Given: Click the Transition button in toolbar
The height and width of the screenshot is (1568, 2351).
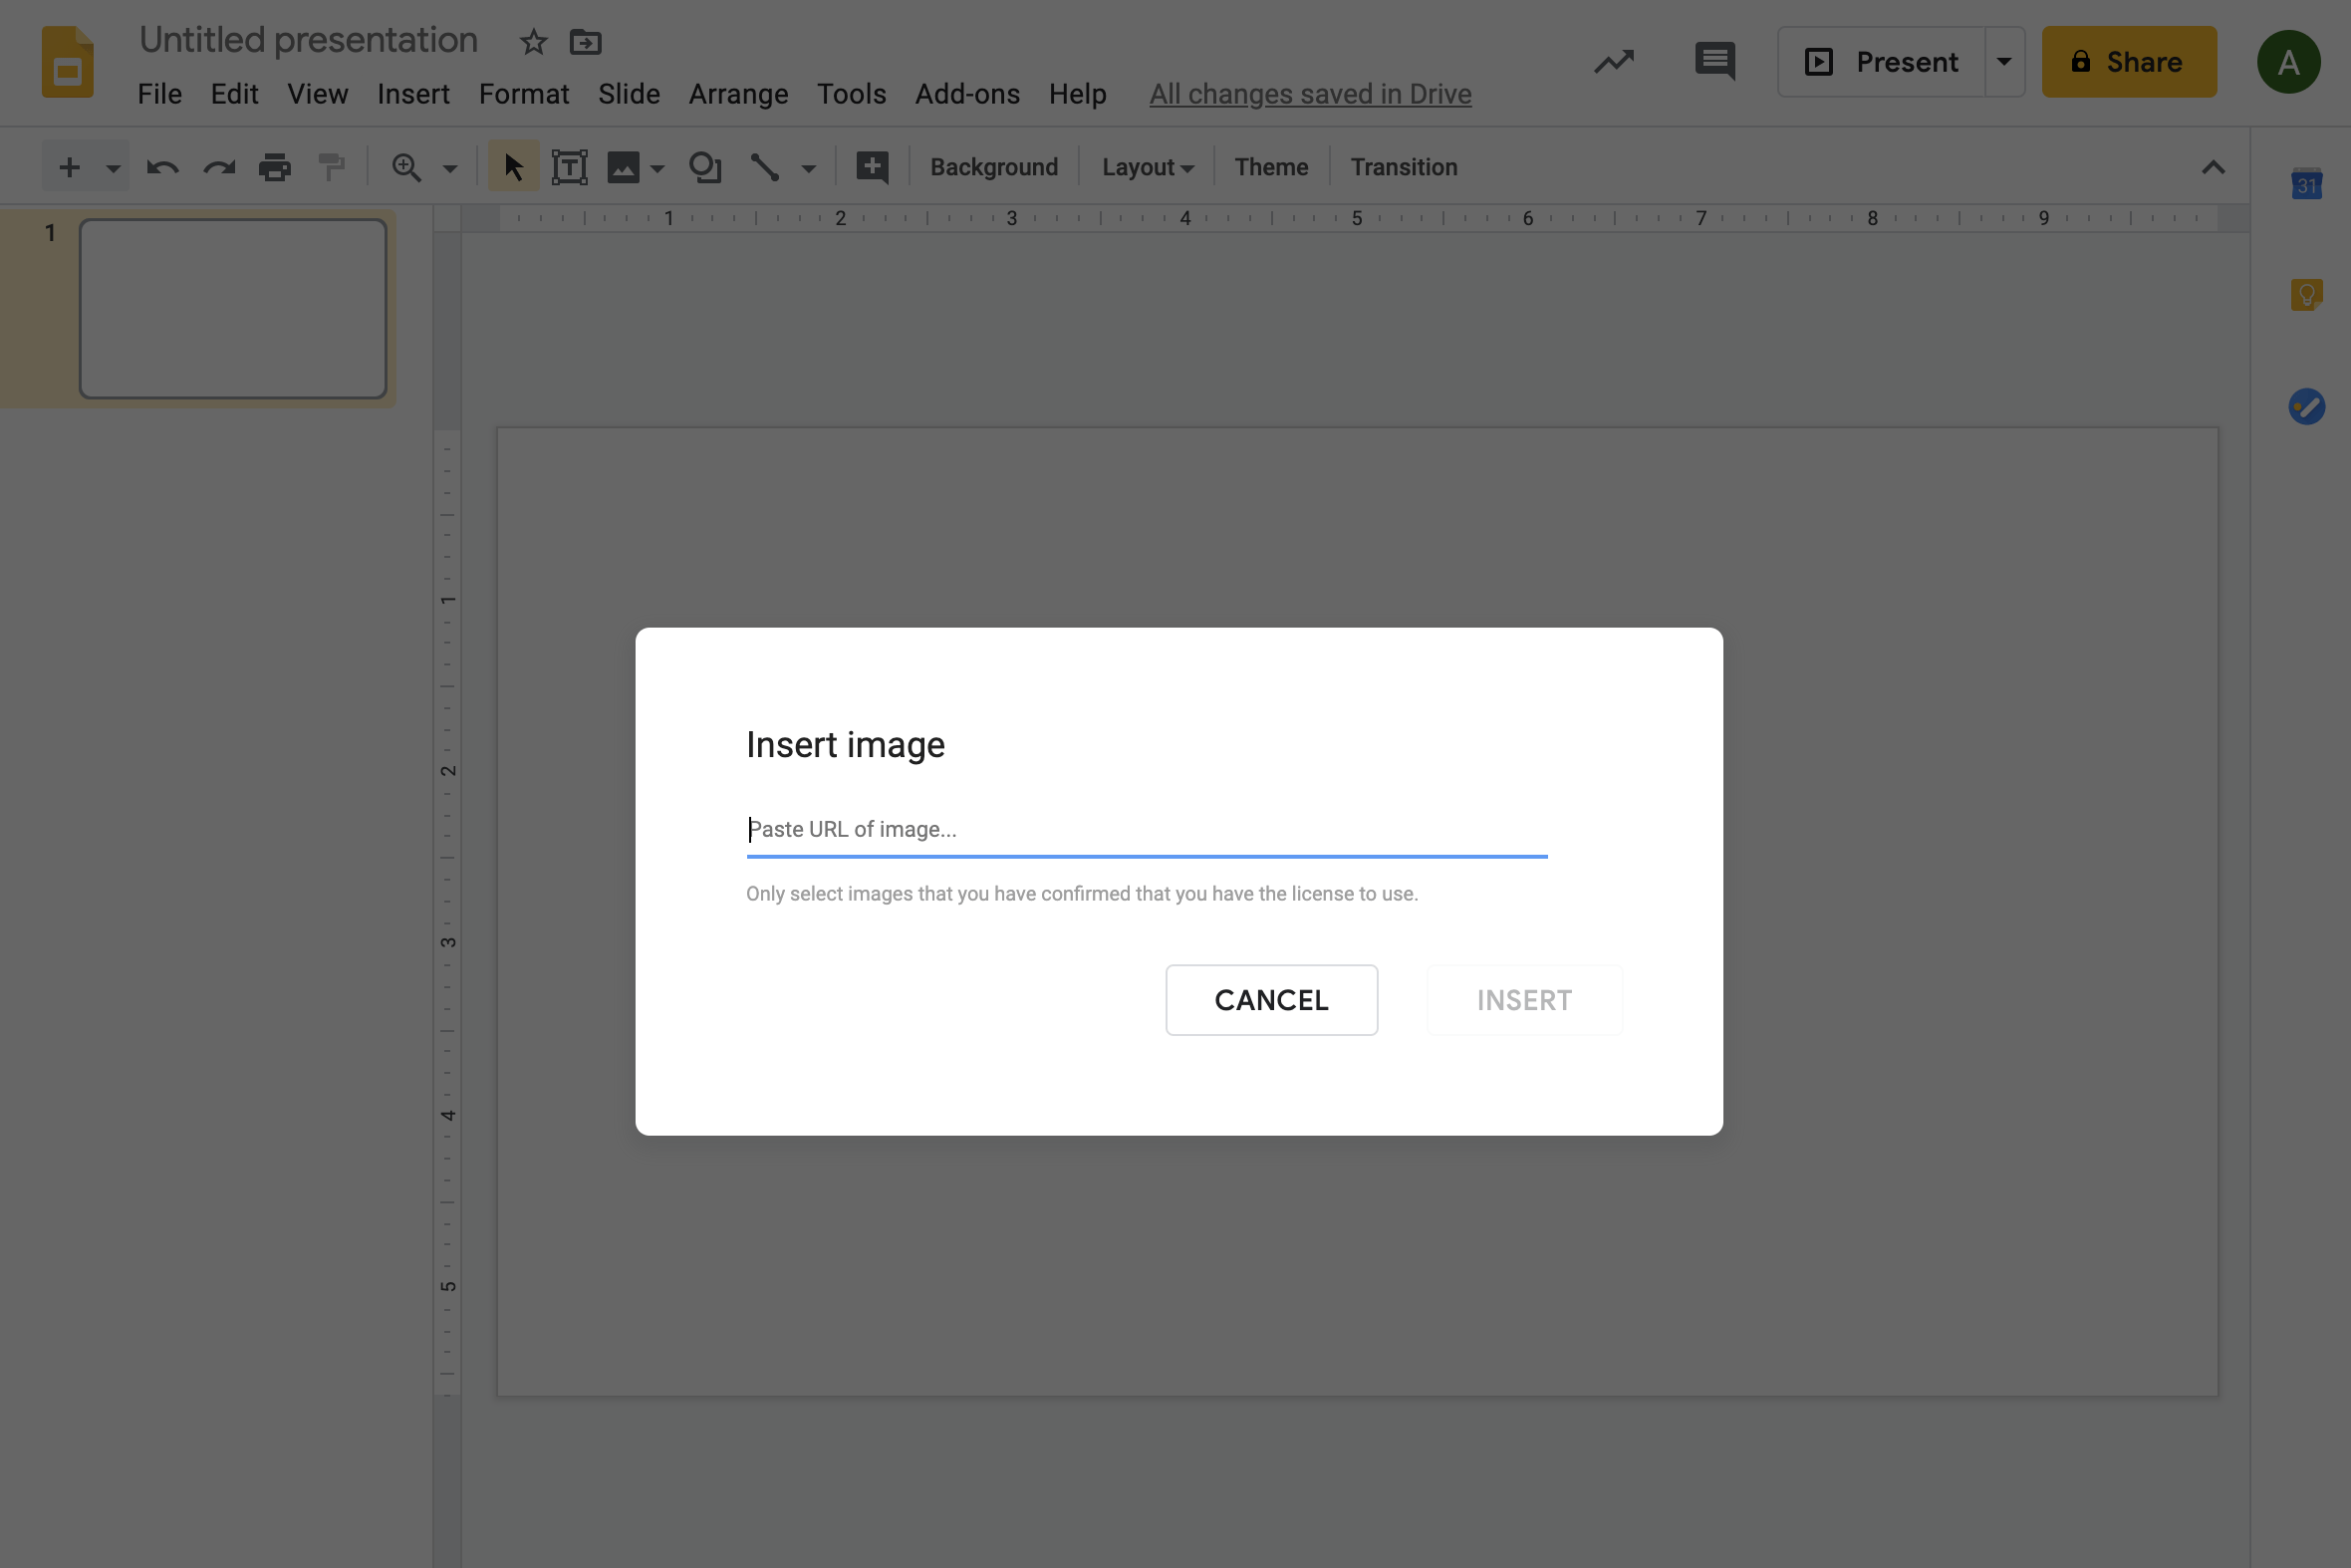Looking at the screenshot, I should 1403,166.
